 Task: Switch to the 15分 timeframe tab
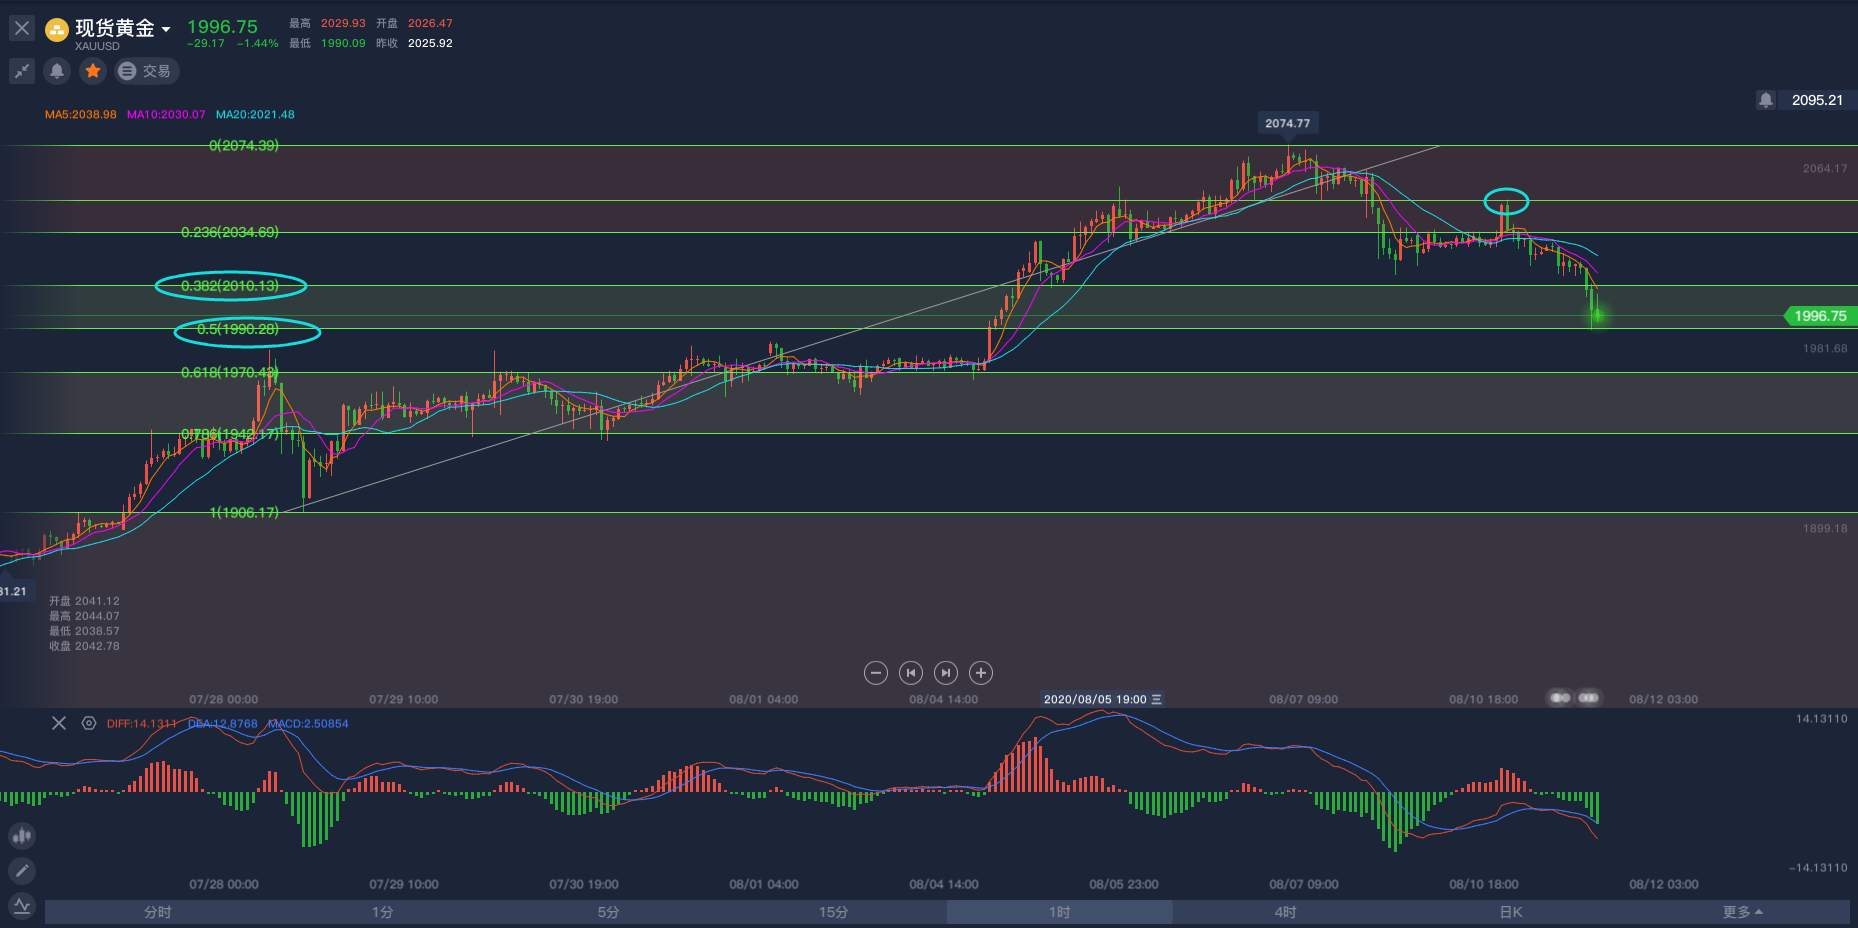[x=834, y=912]
